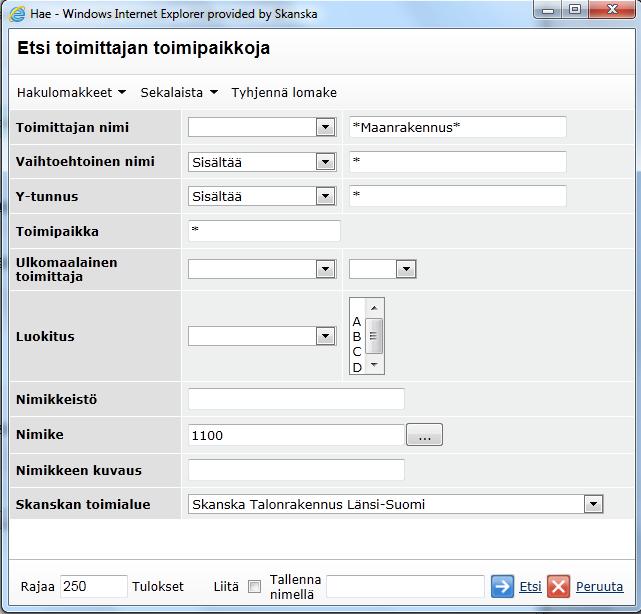Click the Nimike browse button with ellipsis
This screenshot has width=641, height=614.
click(x=424, y=435)
